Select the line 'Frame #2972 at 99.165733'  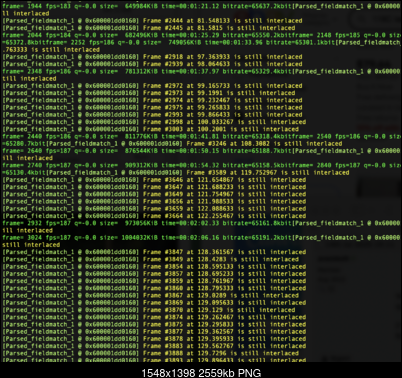(152, 86)
